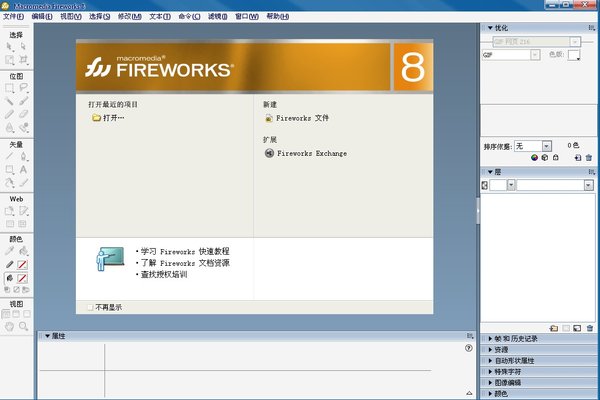Select the Paint Bucket tool
The image size is (600, 400).
pyautogui.click(x=23, y=251)
